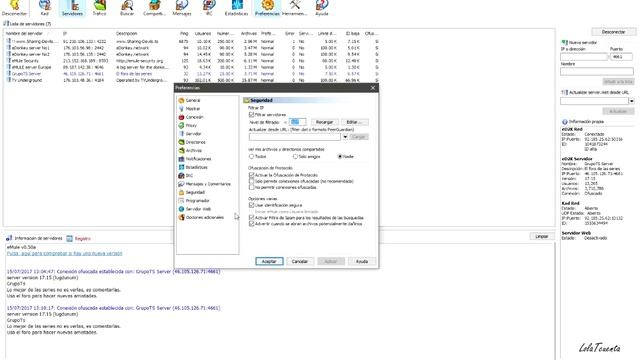Enable Solo permitir conexiones ofuscadas

tap(251, 181)
